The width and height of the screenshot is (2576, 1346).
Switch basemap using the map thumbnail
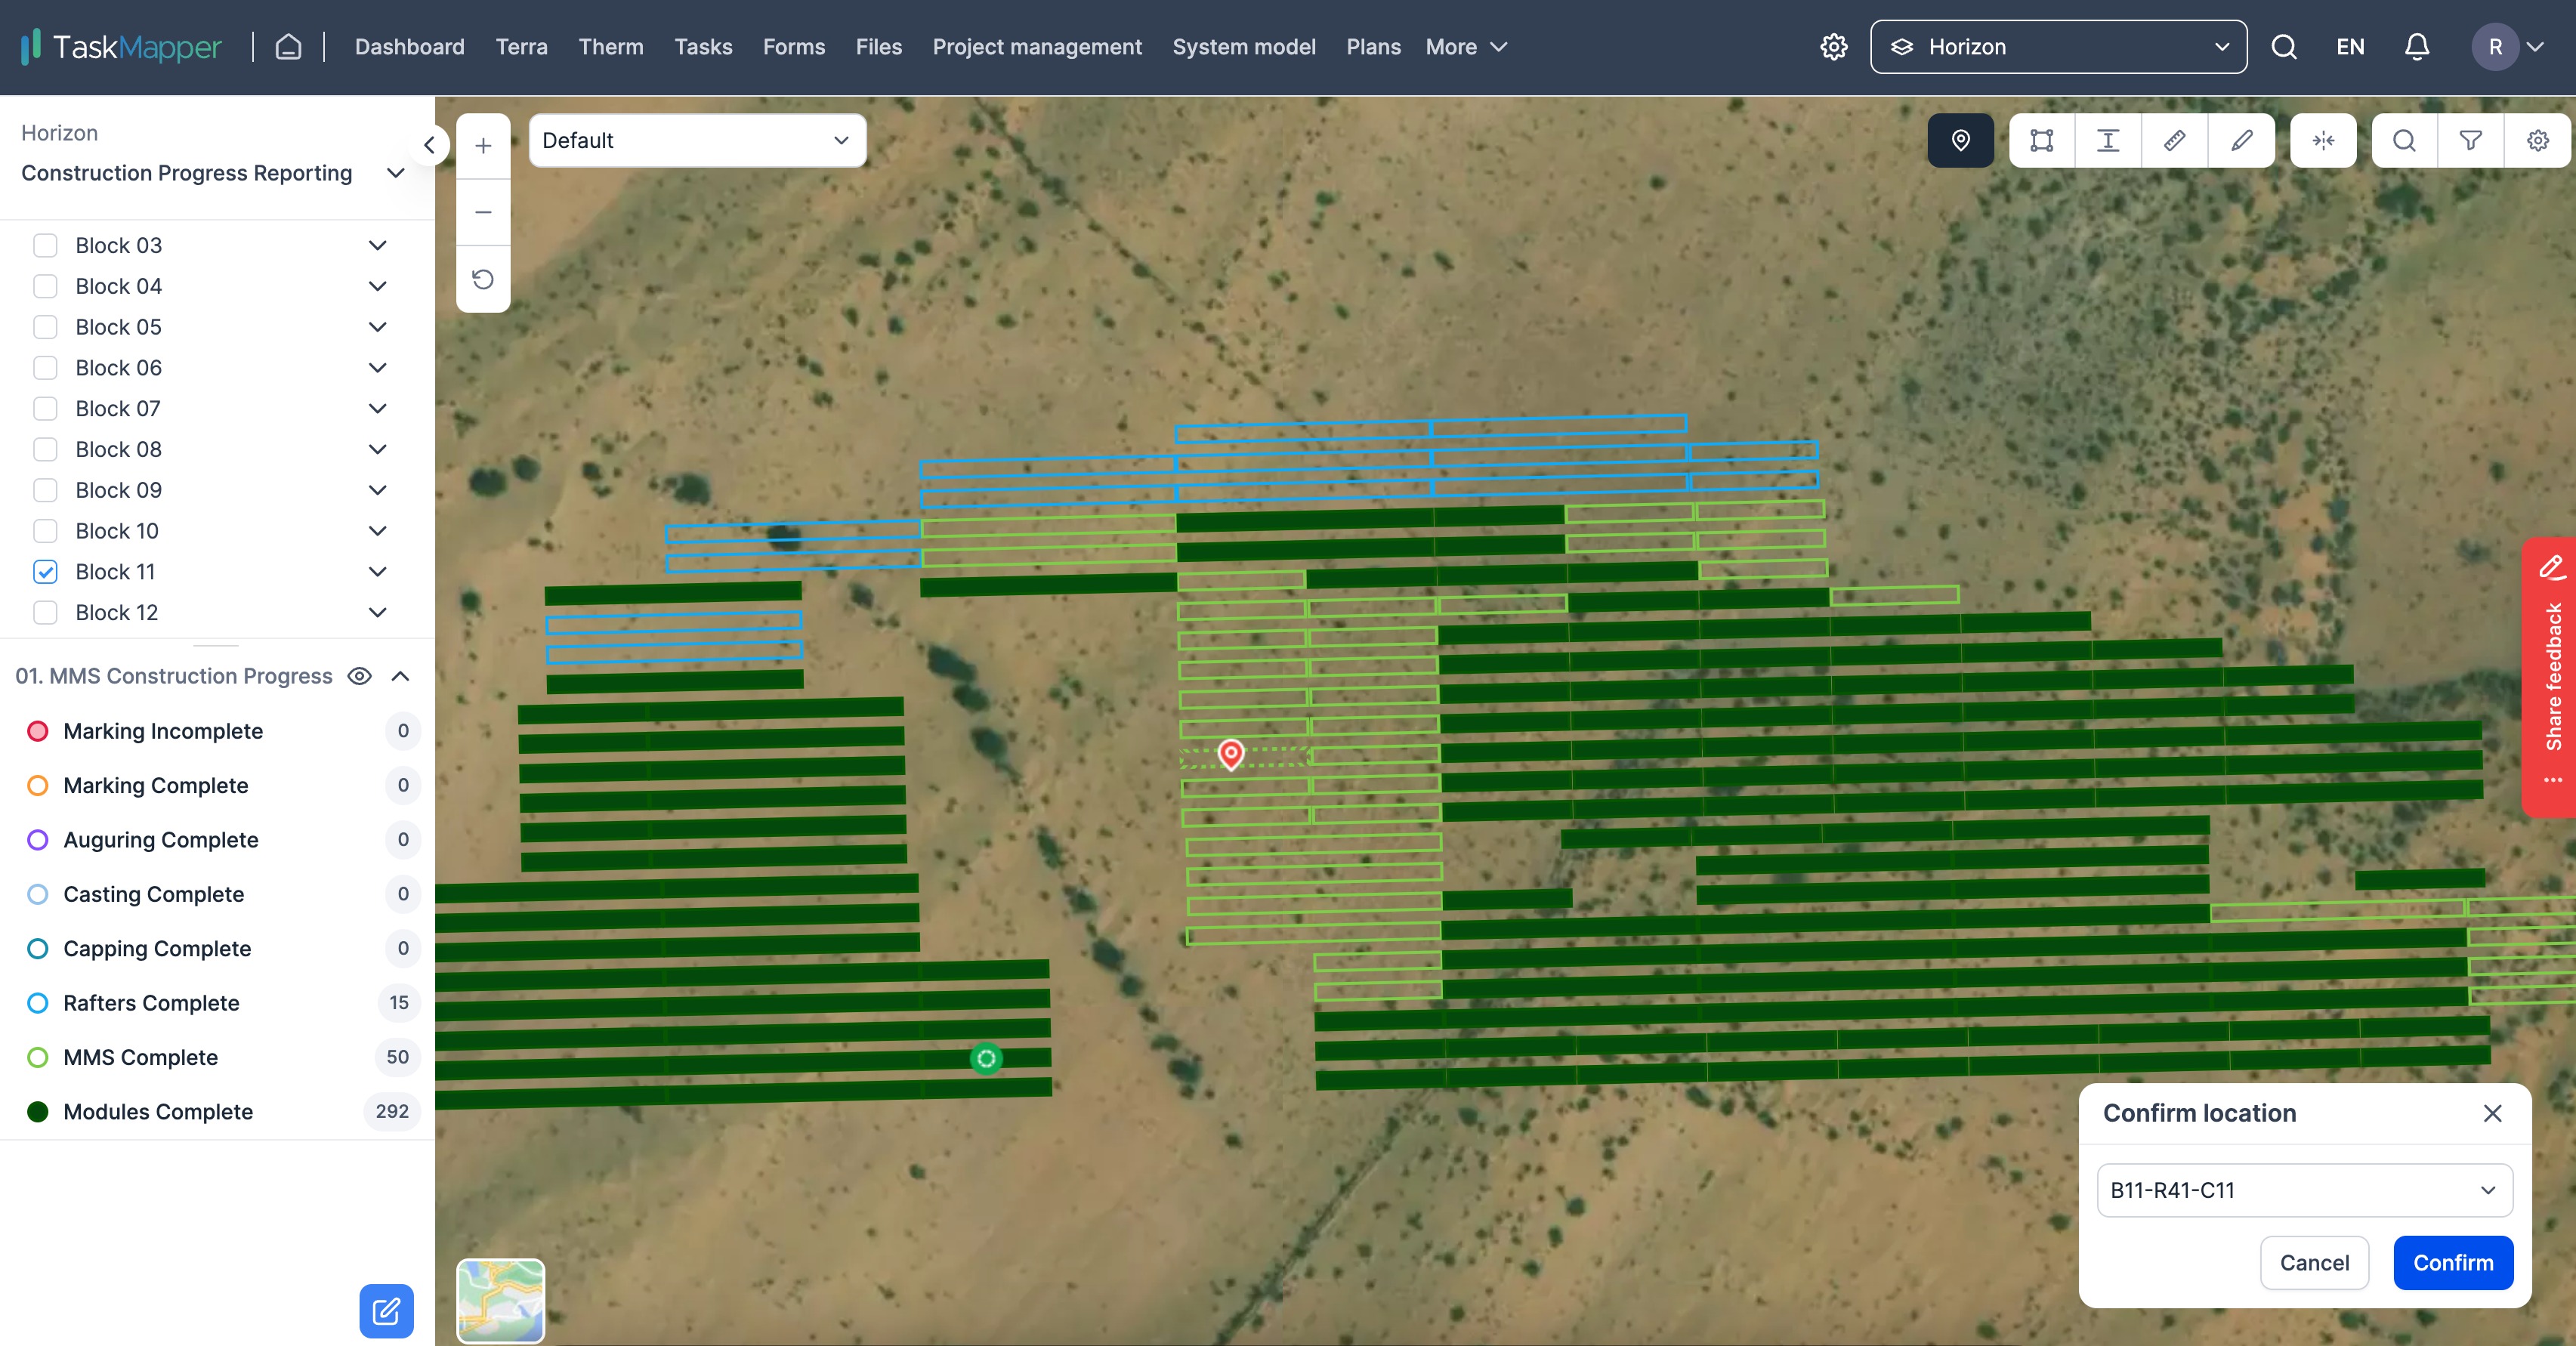coord(500,1300)
